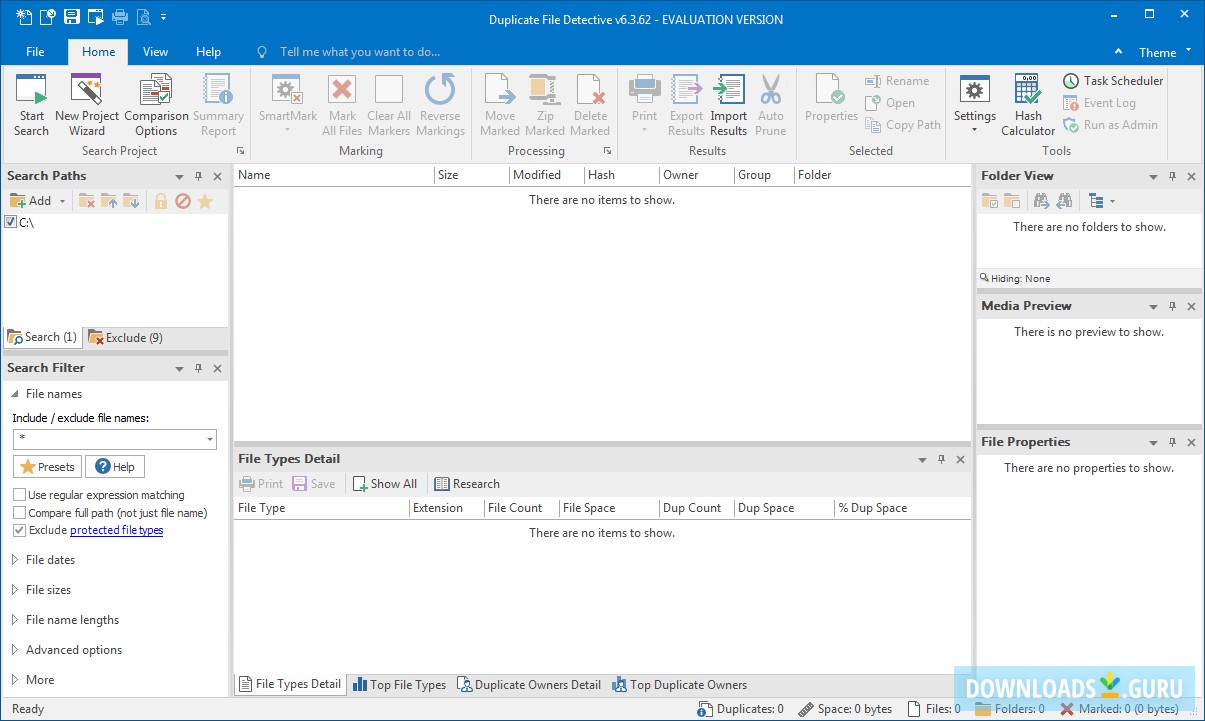Click the Rename item in Selected group

(897, 81)
